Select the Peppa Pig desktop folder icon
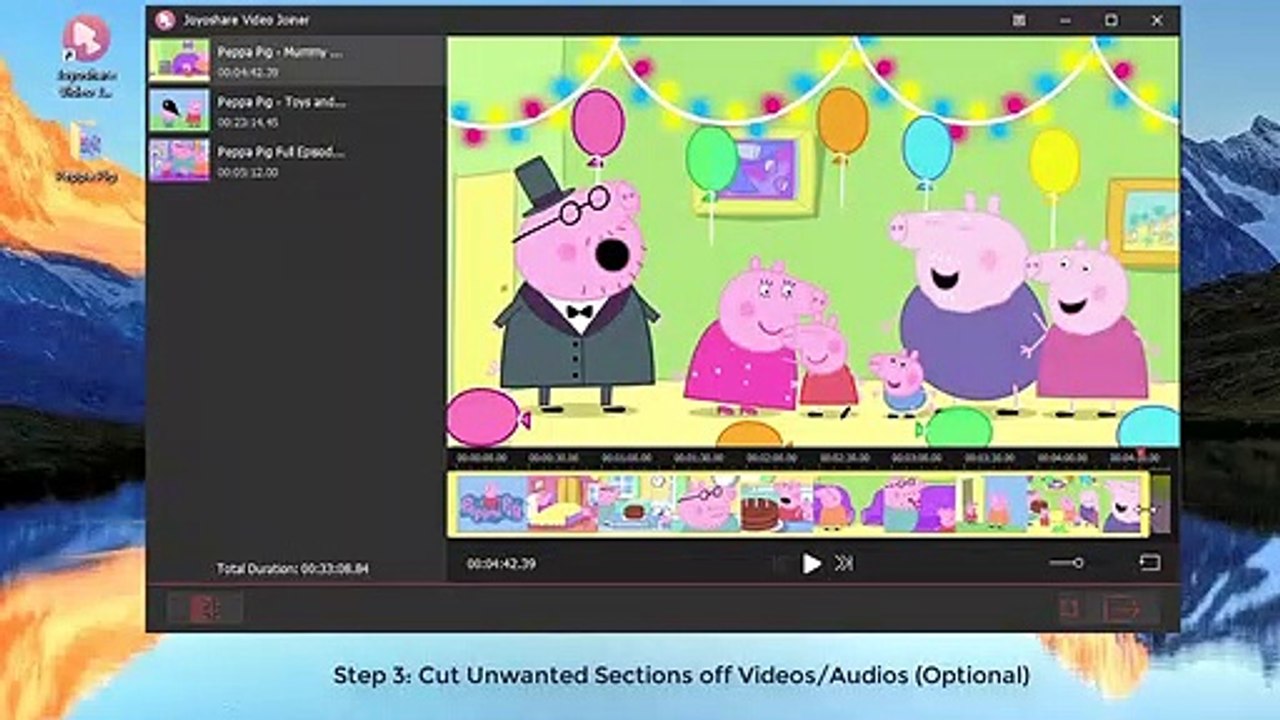This screenshot has height=720, width=1280. [x=88, y=153]
